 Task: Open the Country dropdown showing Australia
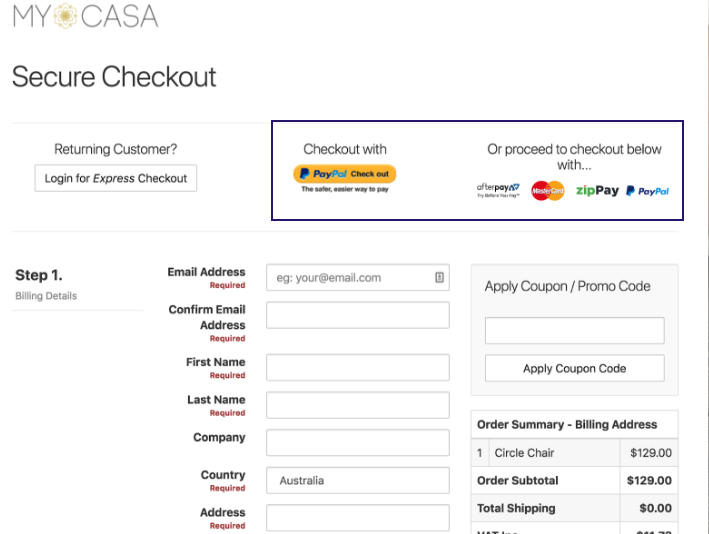358,480
